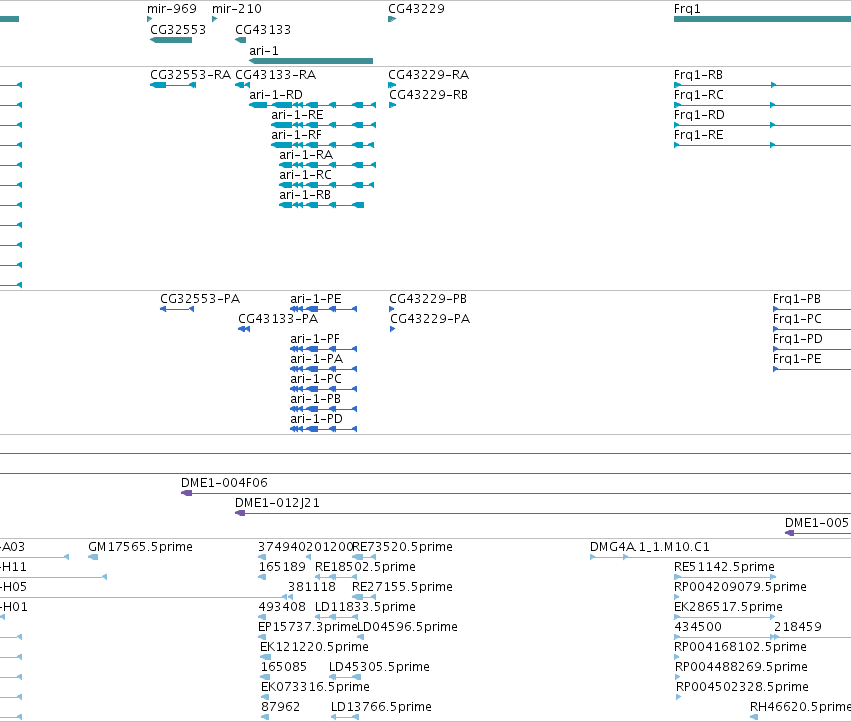Select transcript Frq1-RE
Viewport: 851px width, 722px height.
point(763,145)
